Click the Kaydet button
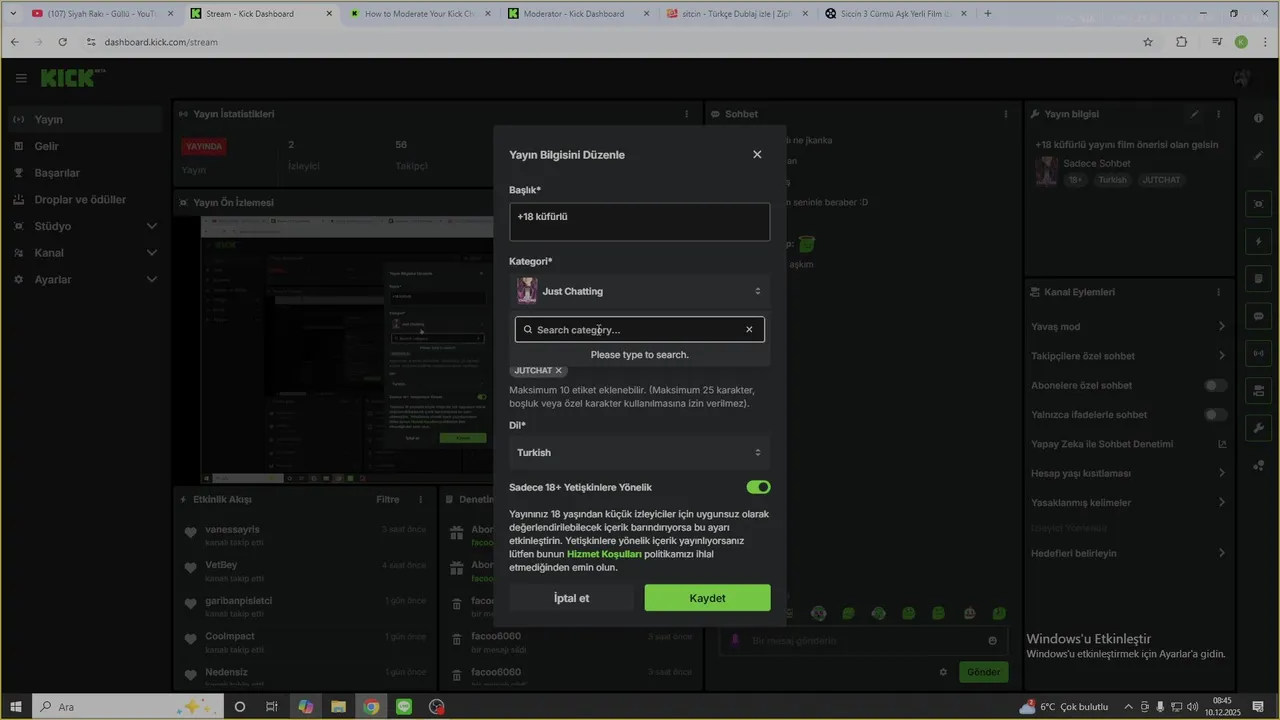Viewport: 1280px width, 720px height. point(707,598)
